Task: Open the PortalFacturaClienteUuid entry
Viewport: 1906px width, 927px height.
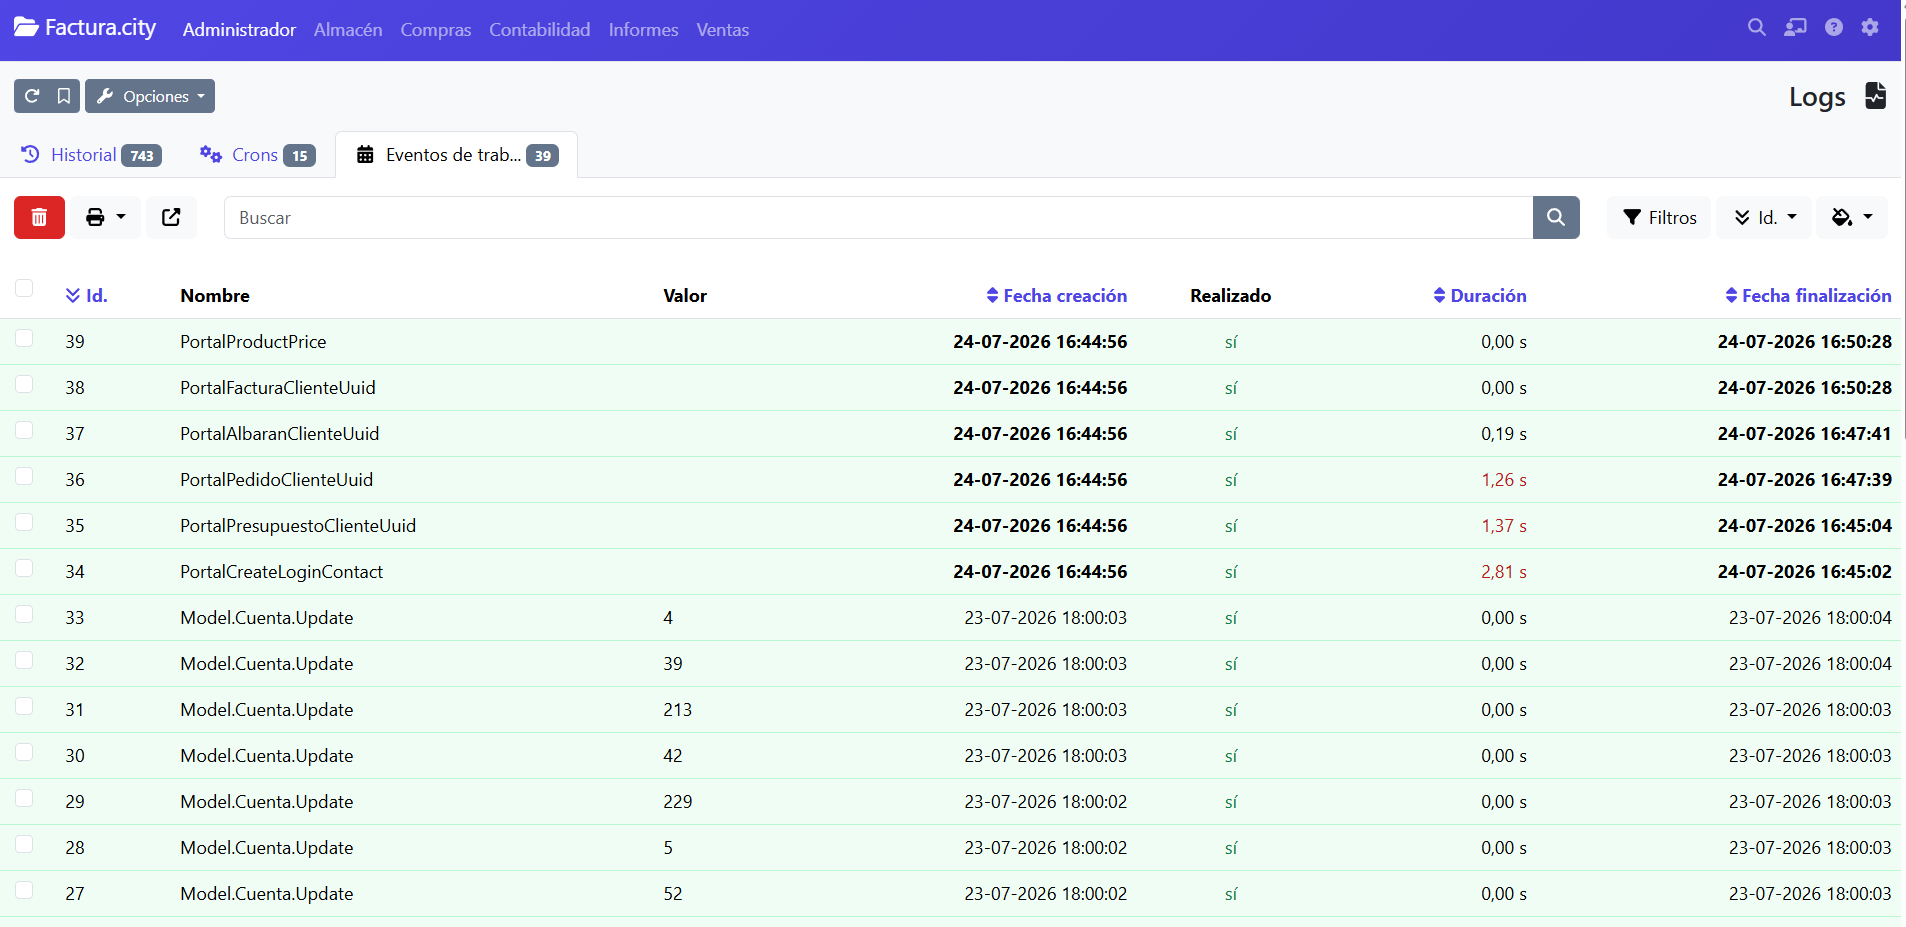Action: [x=278, y=388]
